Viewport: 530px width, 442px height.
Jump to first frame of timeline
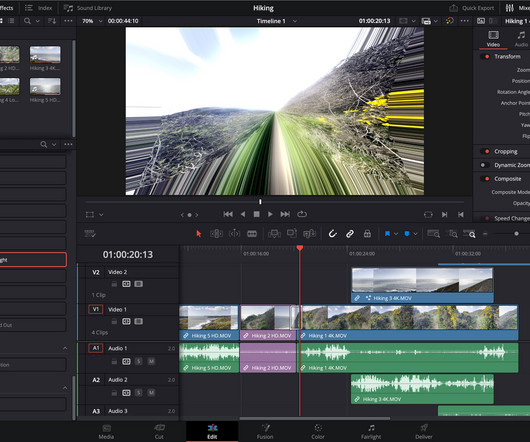[x=228, y=214]
